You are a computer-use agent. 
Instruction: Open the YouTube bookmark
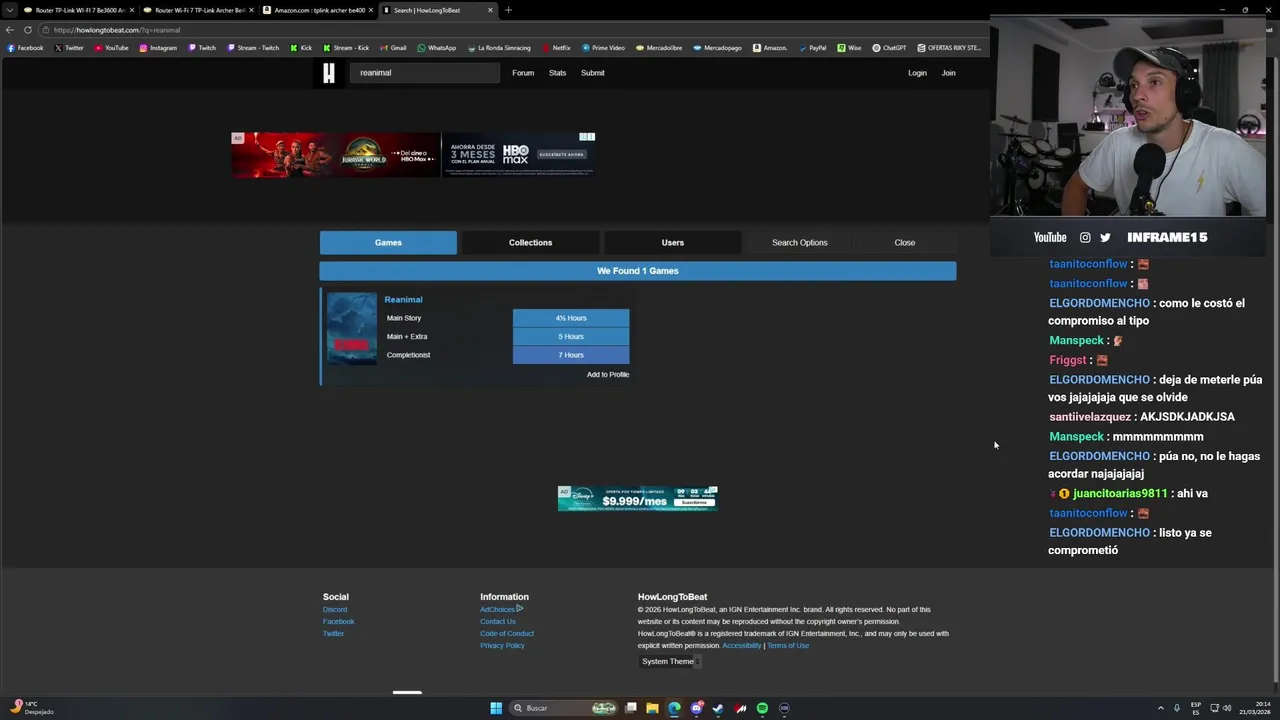tap(111, 48)
